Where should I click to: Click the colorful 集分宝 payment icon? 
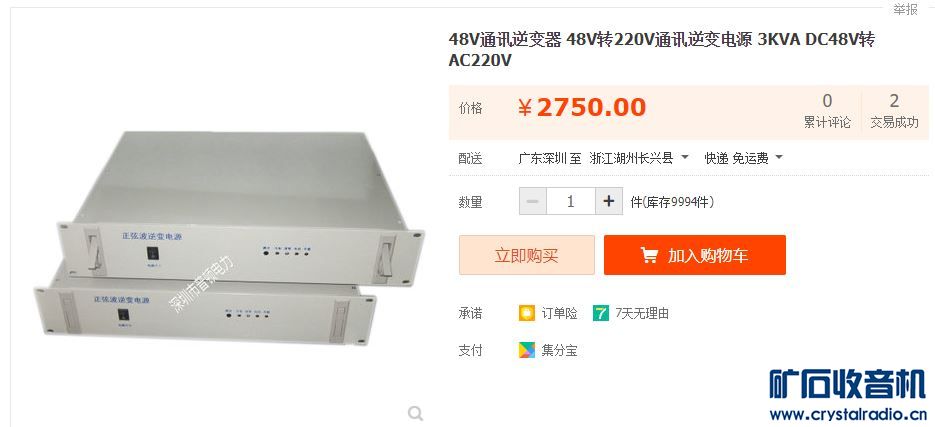[x=527, y=349]
